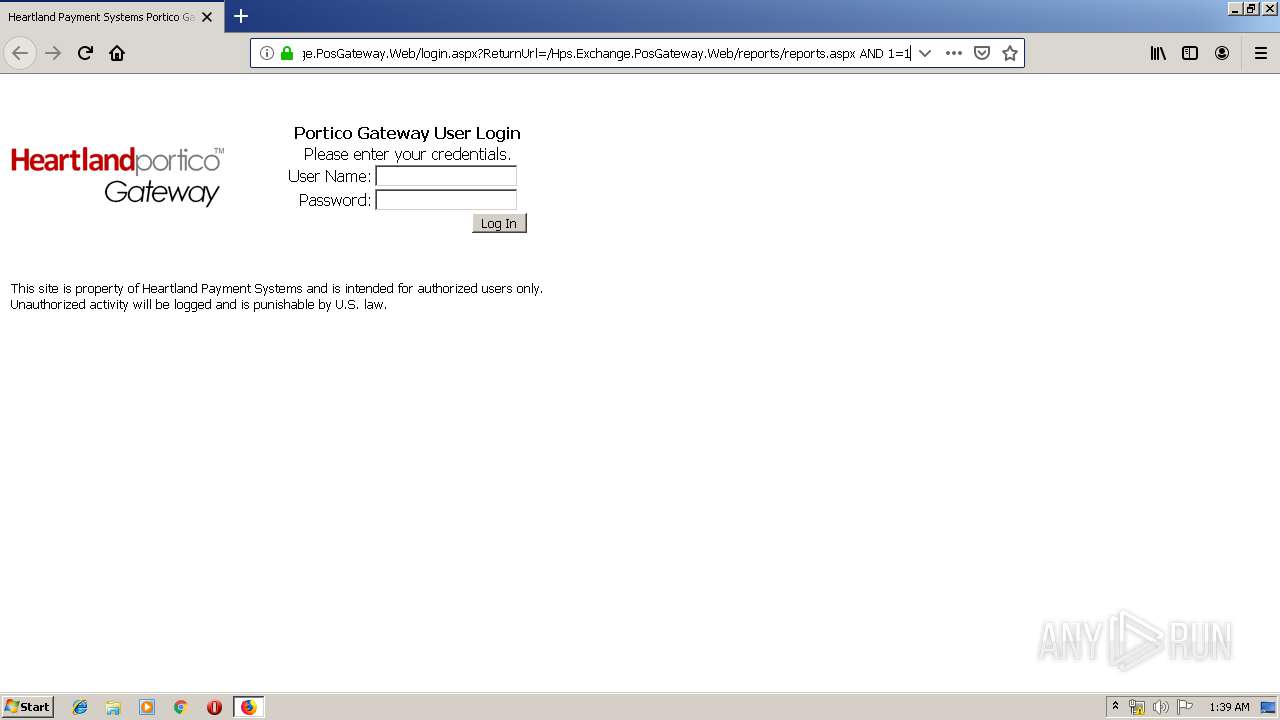Screen dimensions: 1280x720
Task: Click the Heartland Portico Gateway logo
Action: (117, 177)
